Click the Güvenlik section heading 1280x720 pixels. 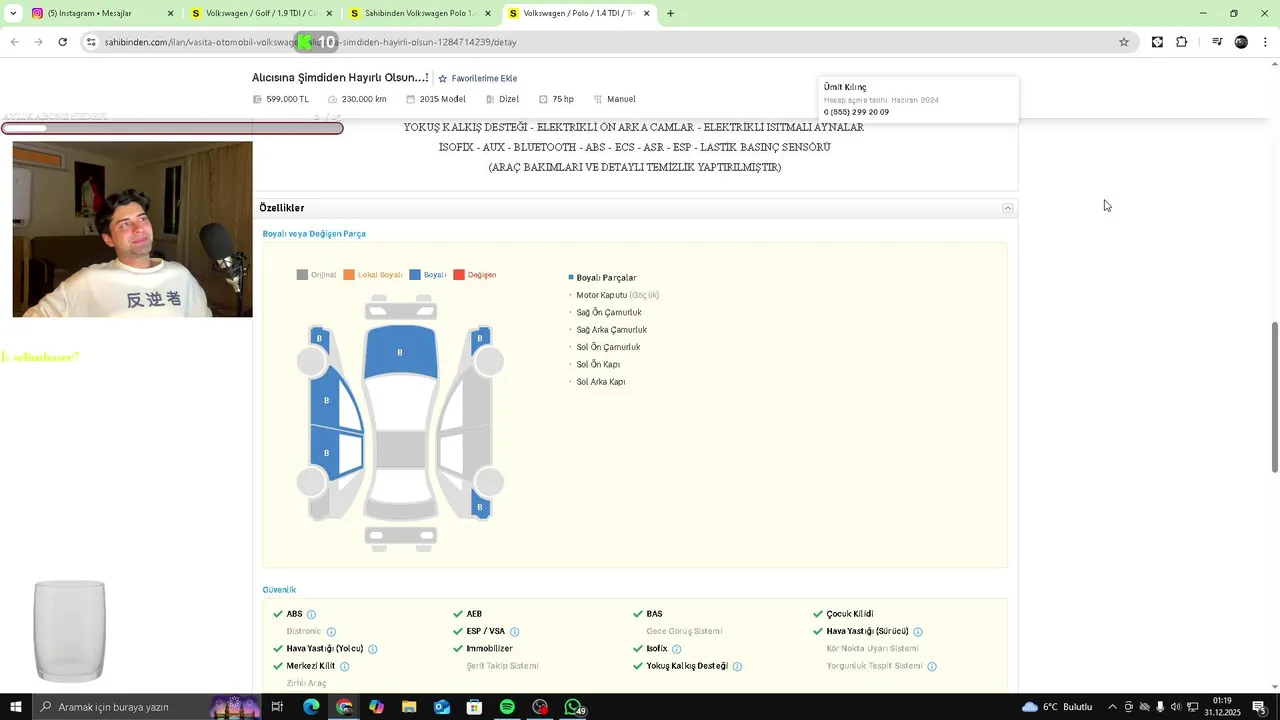(x=279, y=590)
